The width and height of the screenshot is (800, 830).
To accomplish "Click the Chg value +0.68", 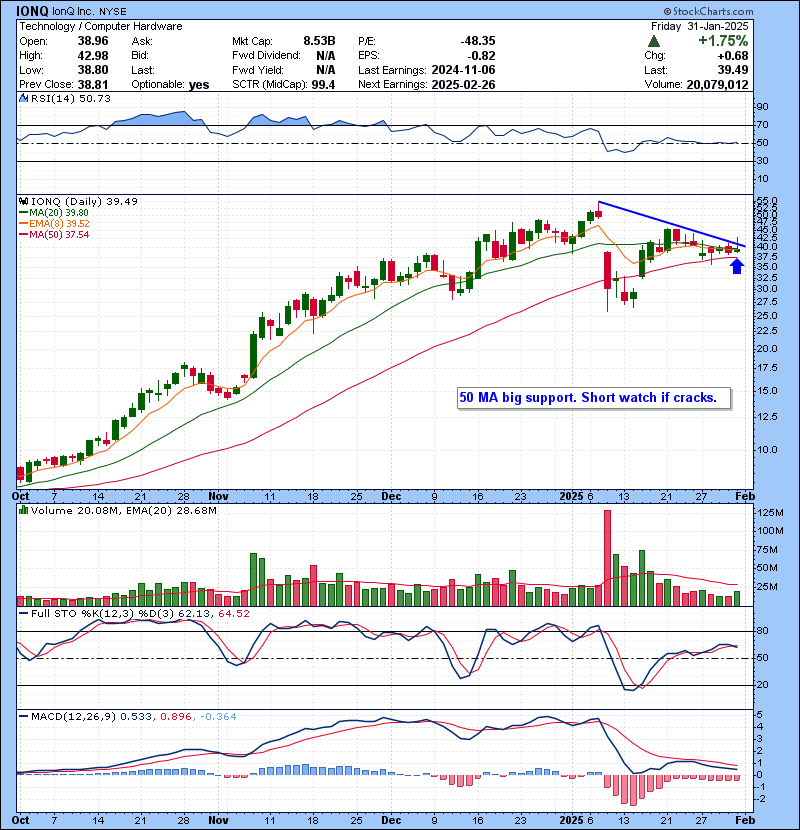I will (x=733, y=56).
